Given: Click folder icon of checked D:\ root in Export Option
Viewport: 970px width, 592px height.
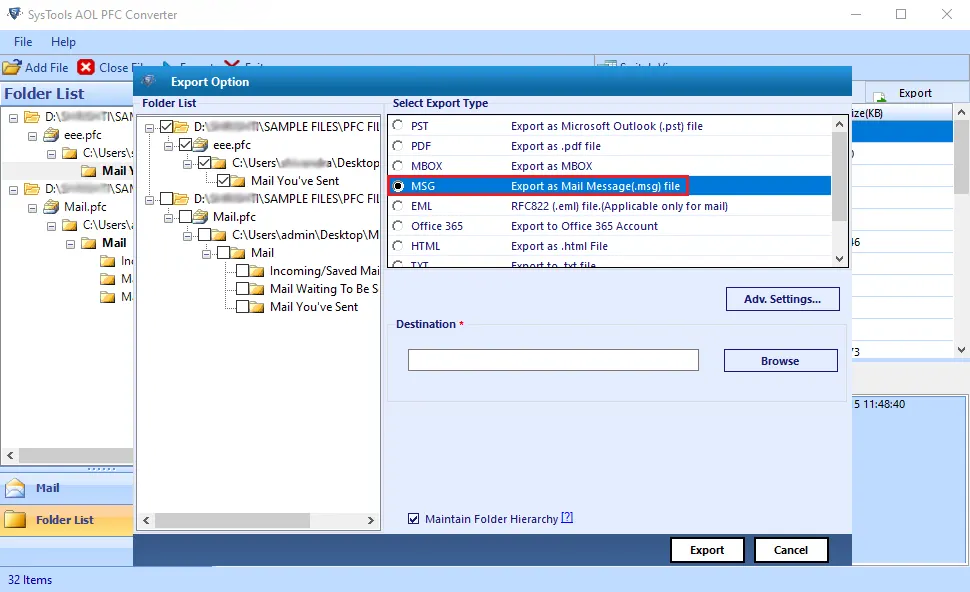Looking at the screenshot, I should point(181,127).
